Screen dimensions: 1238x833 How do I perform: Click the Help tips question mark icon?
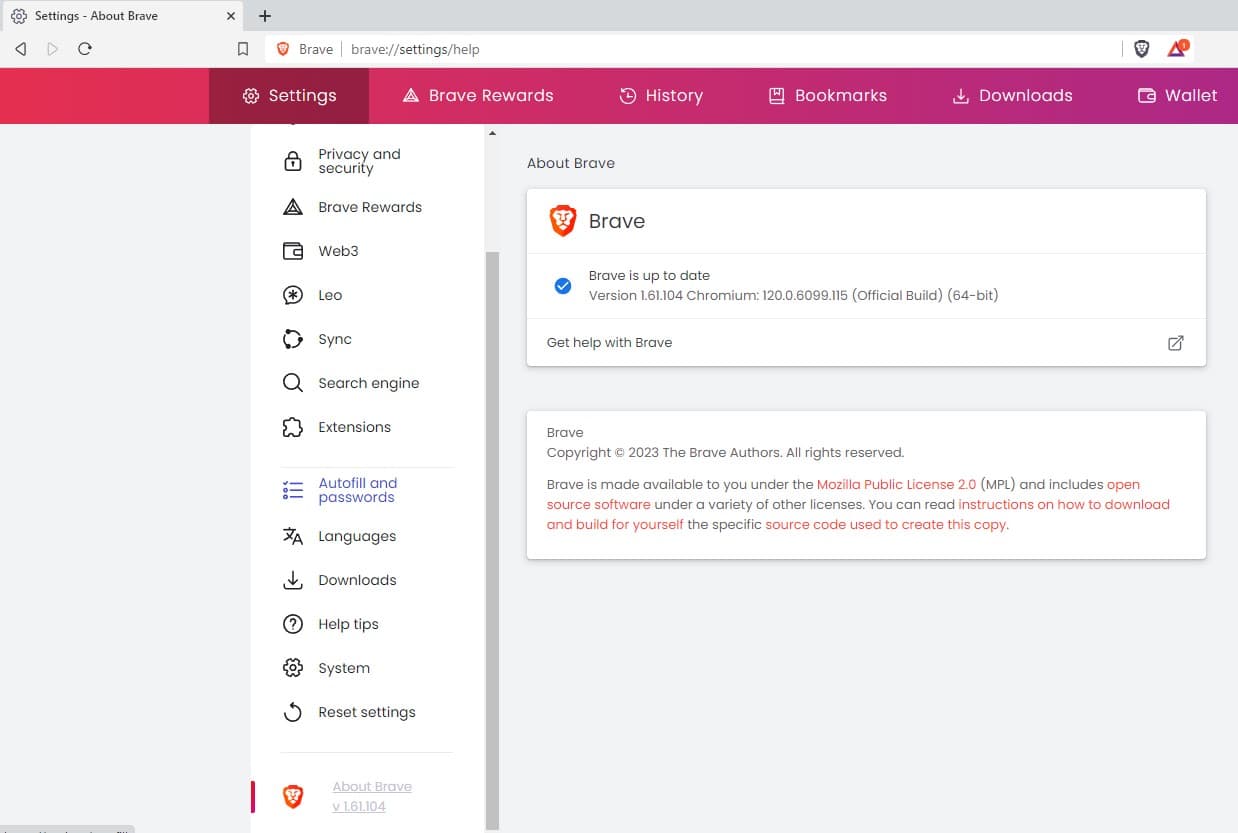293,624
